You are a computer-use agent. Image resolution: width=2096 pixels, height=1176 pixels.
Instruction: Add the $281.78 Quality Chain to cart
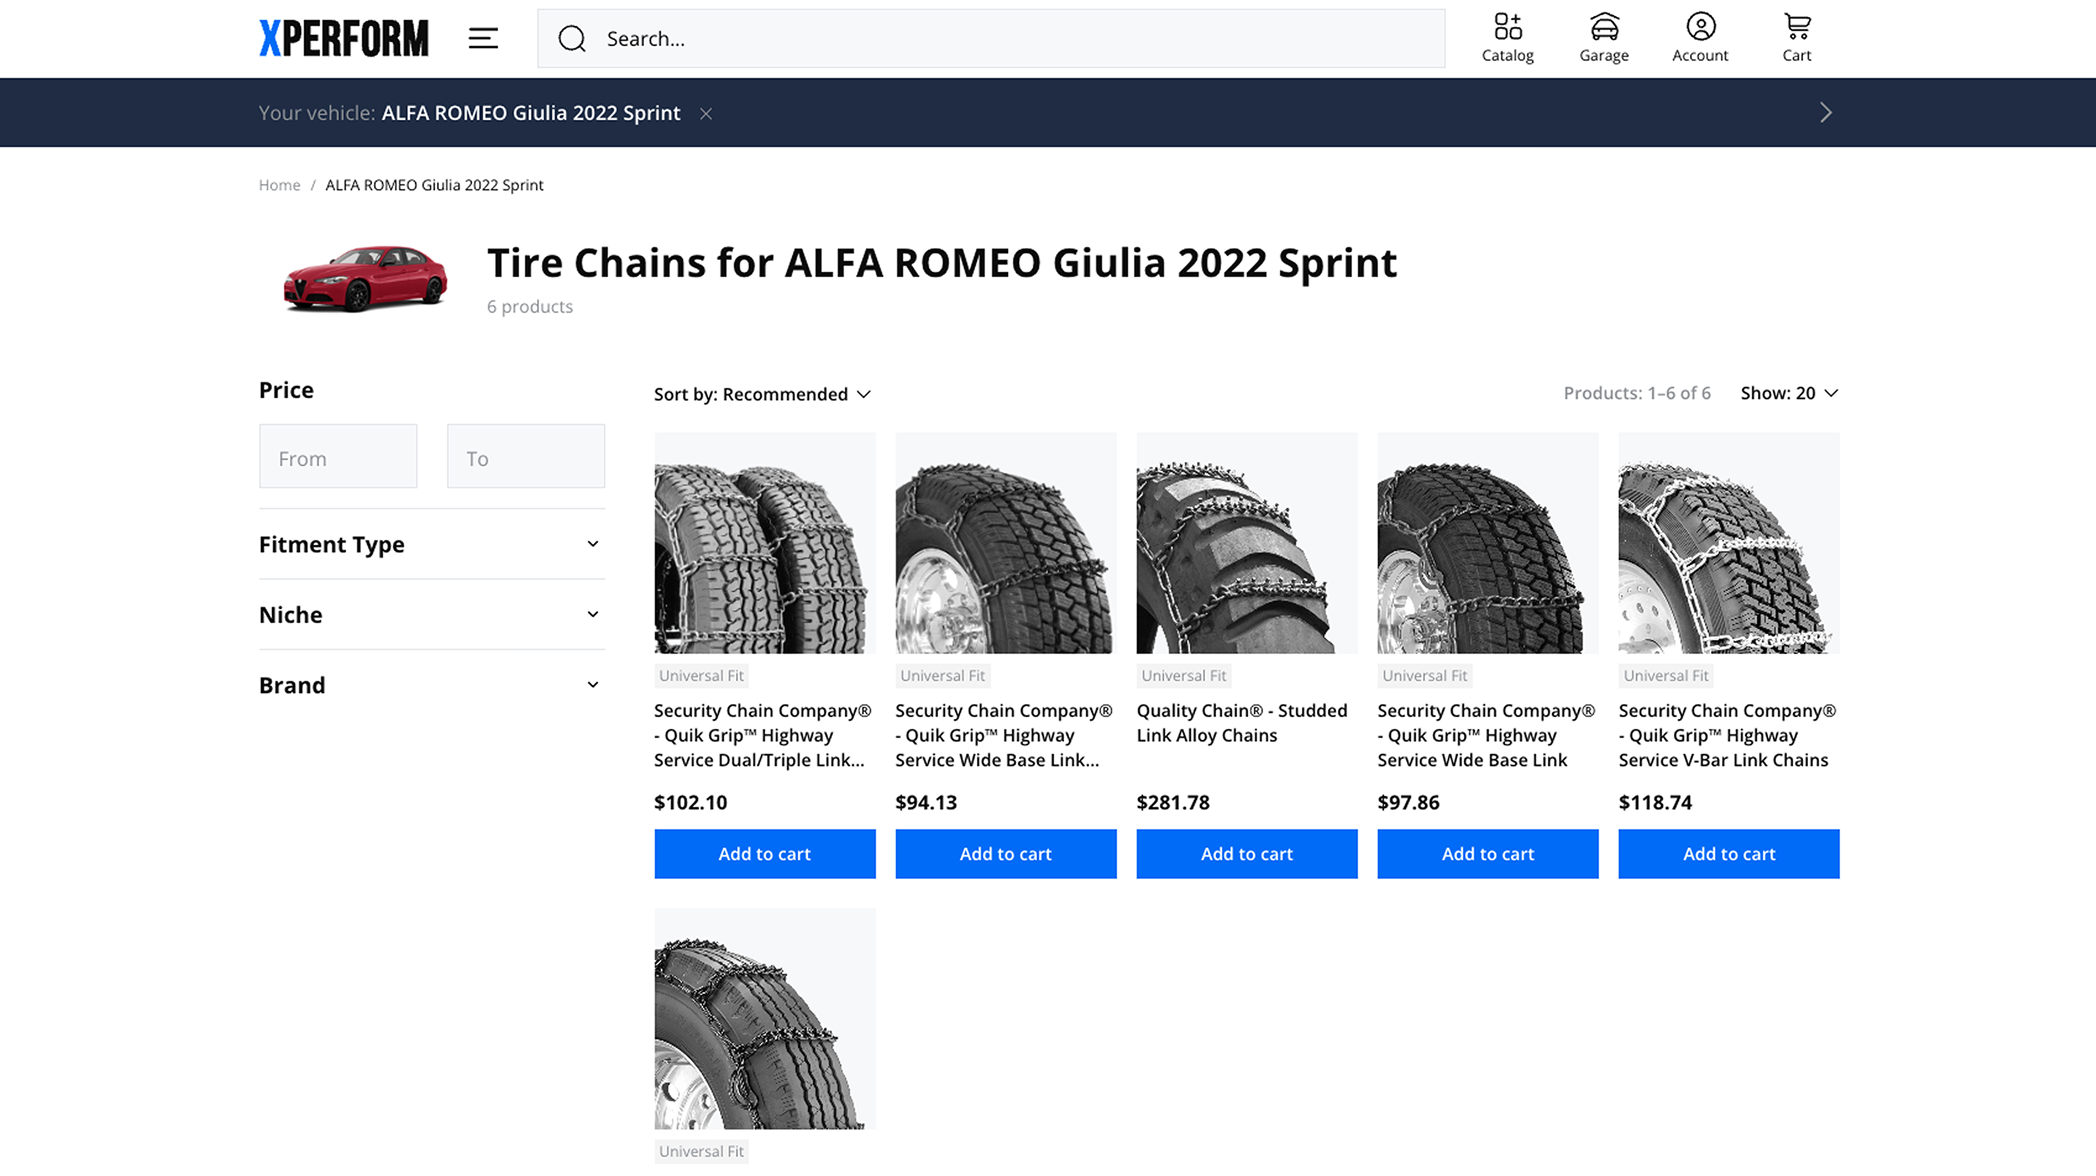point(1246,854)
